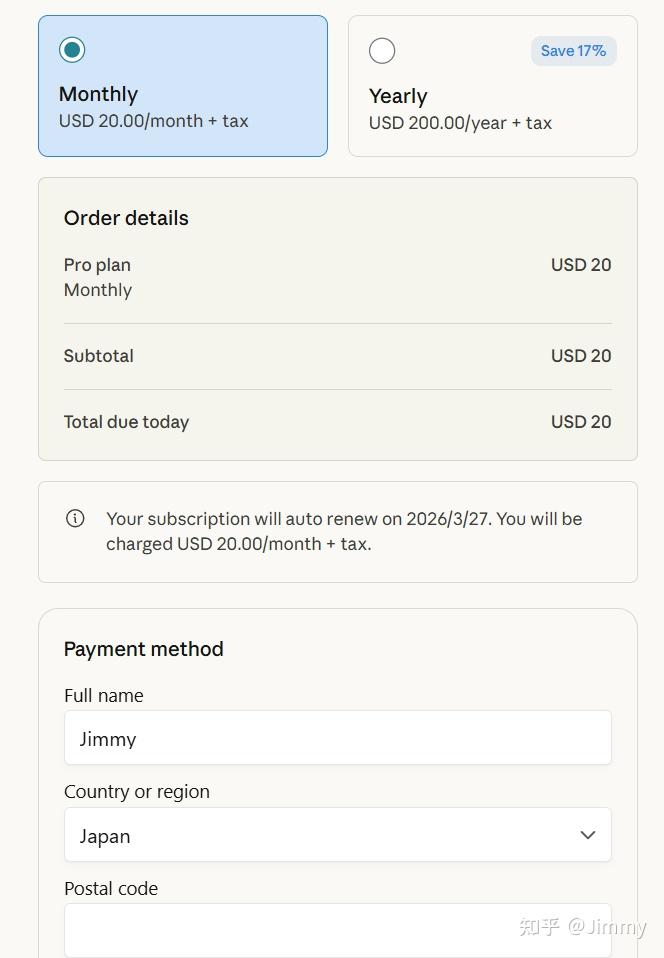Click the Payment method heading
This screenshot has width=664, height=958.
pos(144,649)
